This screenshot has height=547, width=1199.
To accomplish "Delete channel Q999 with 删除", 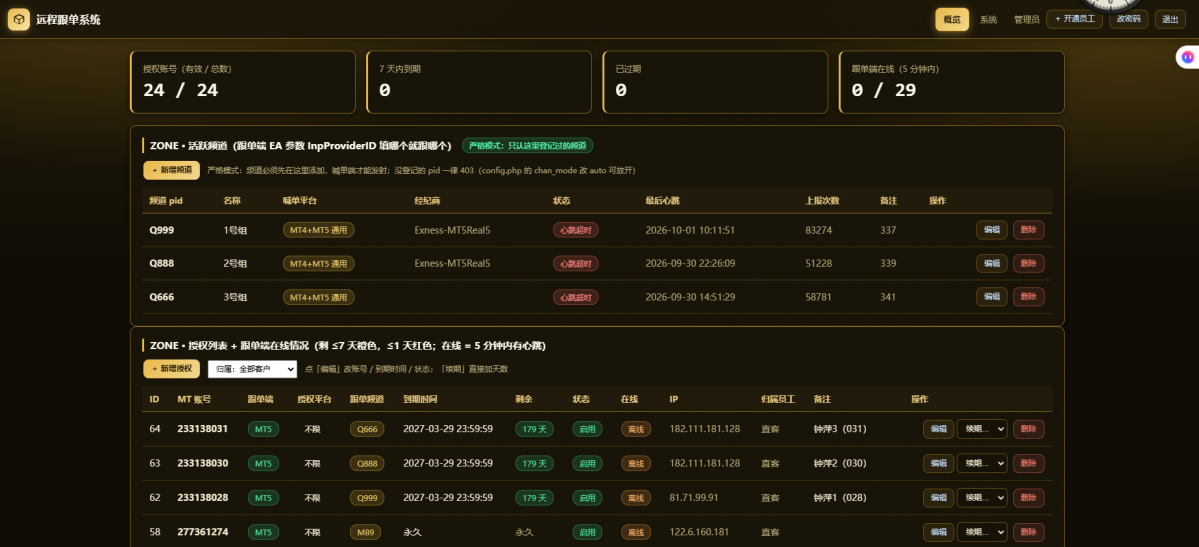I will (1028, 230).
